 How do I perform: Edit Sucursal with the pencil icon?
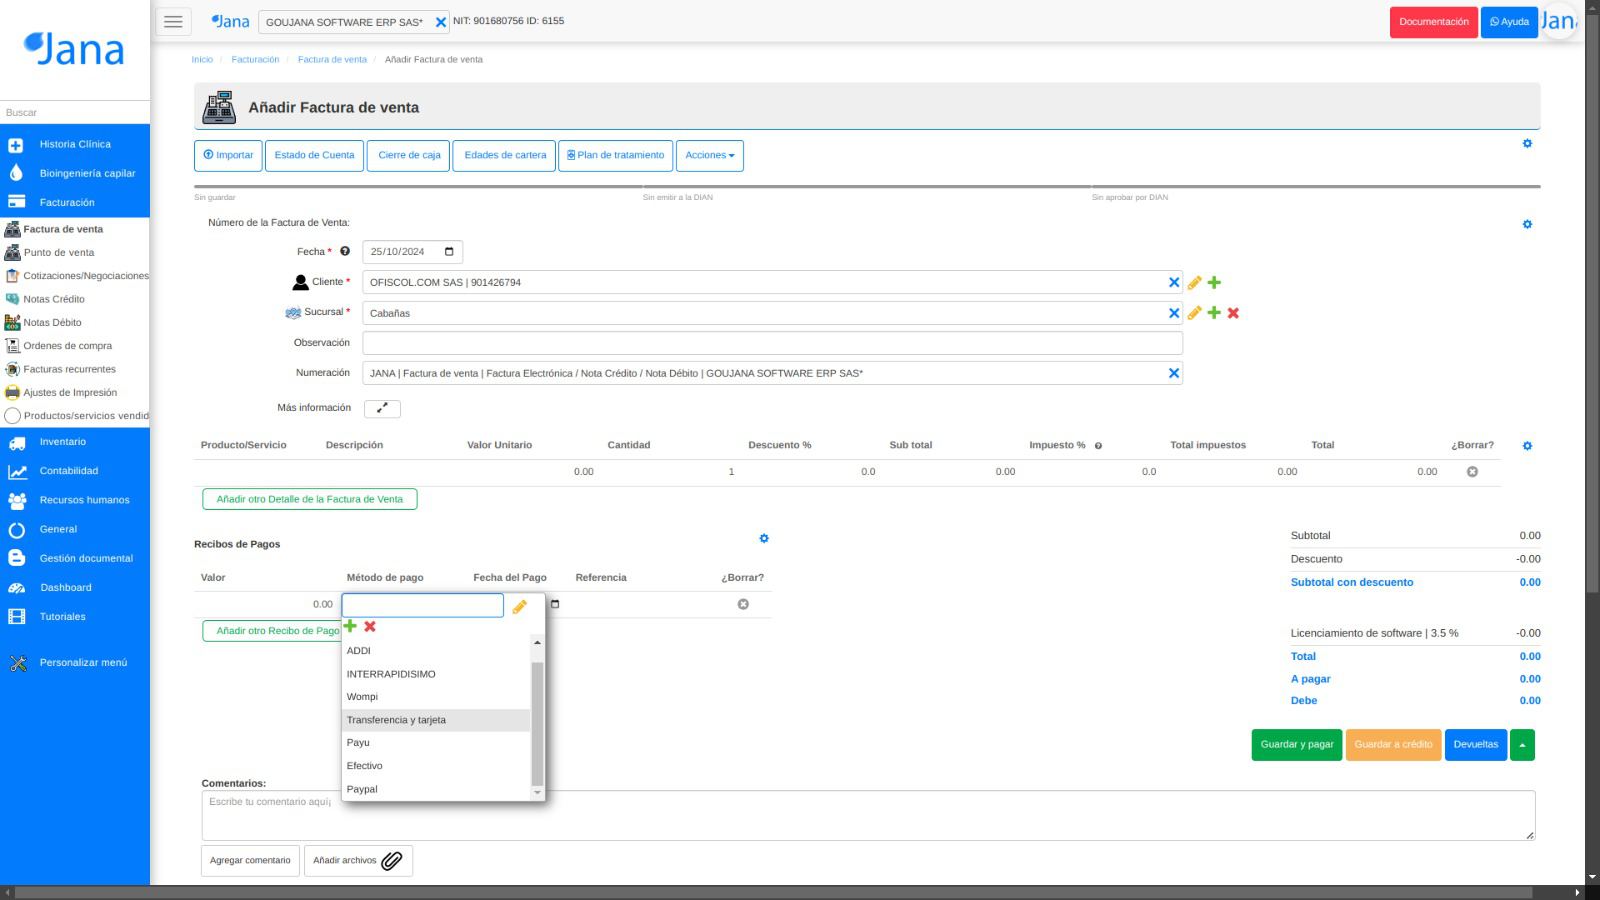(1194, 313)
